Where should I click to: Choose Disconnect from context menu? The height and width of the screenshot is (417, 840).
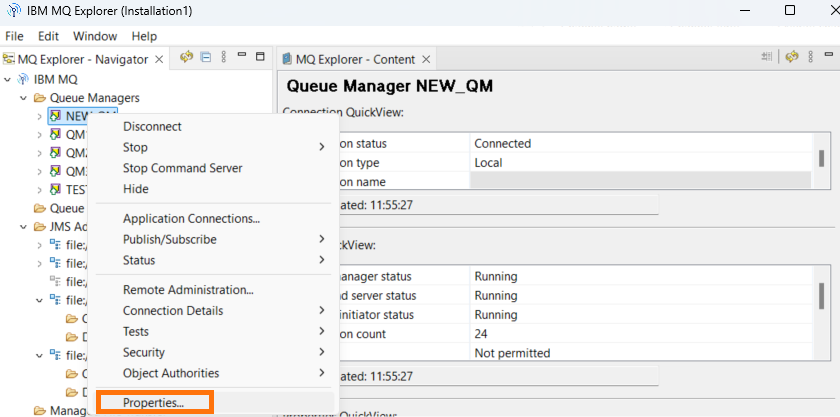(215, 126)
